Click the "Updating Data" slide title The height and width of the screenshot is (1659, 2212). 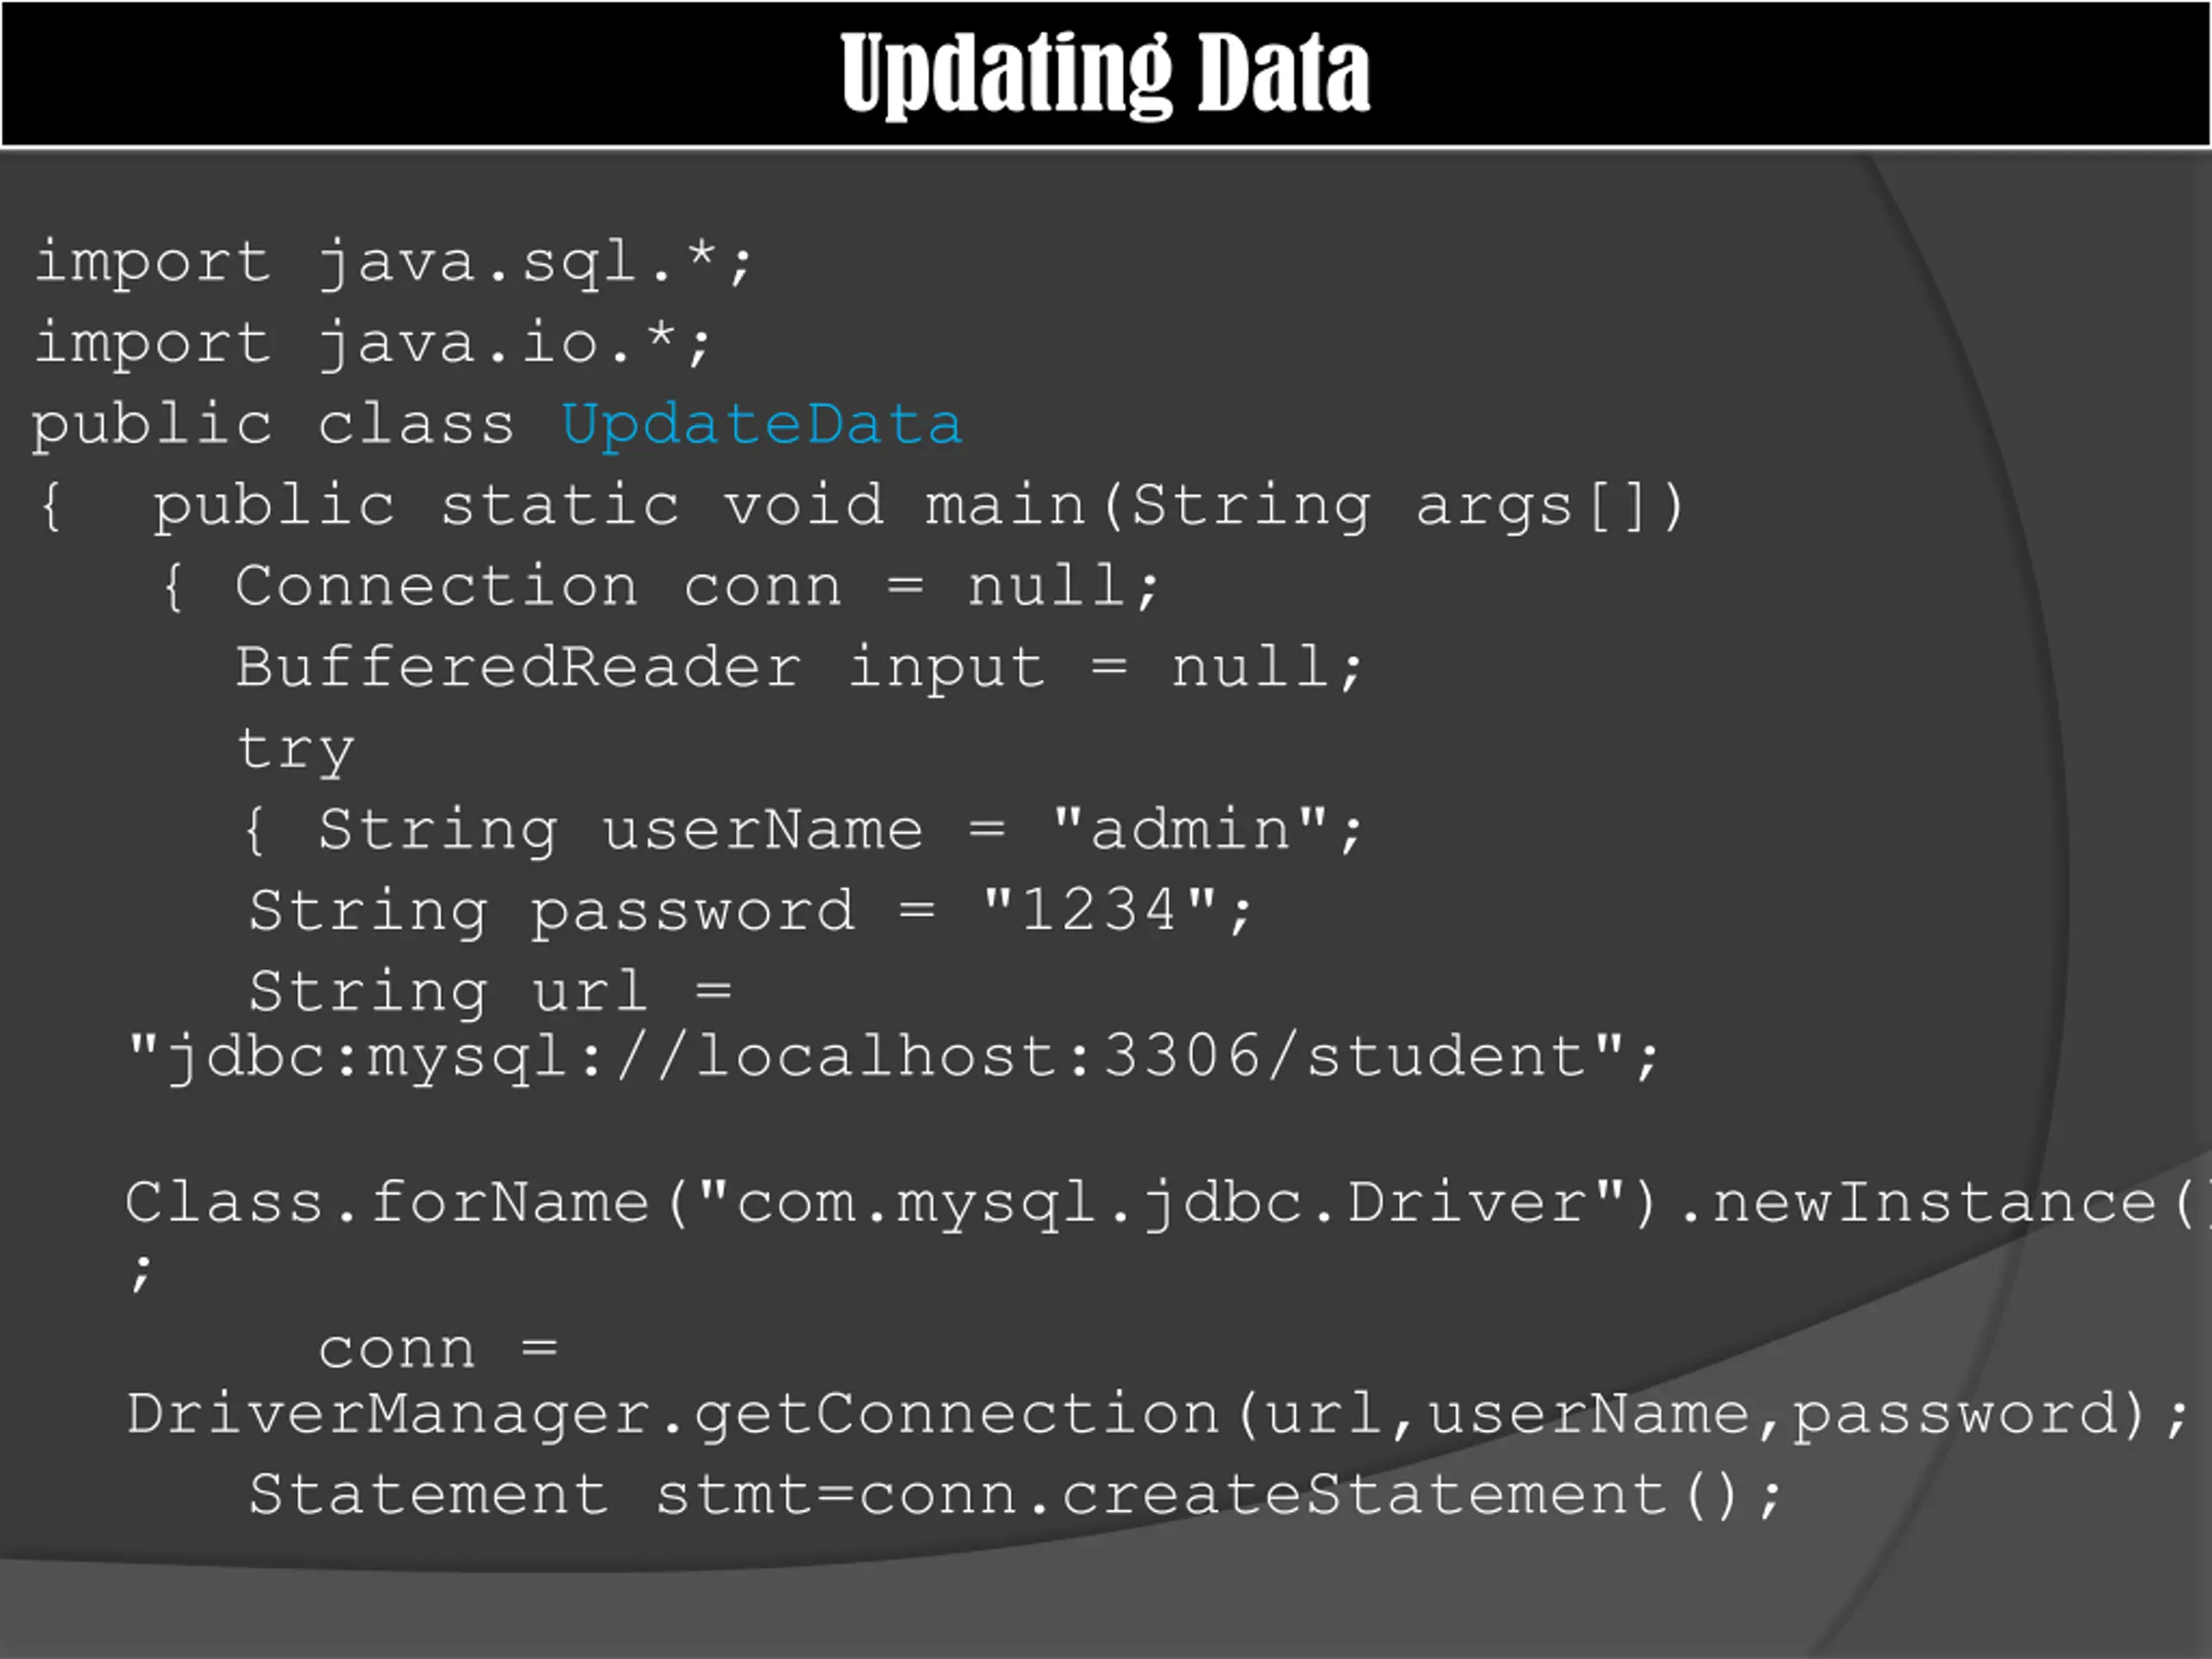pyautogui.click(x=1105, y=73)
